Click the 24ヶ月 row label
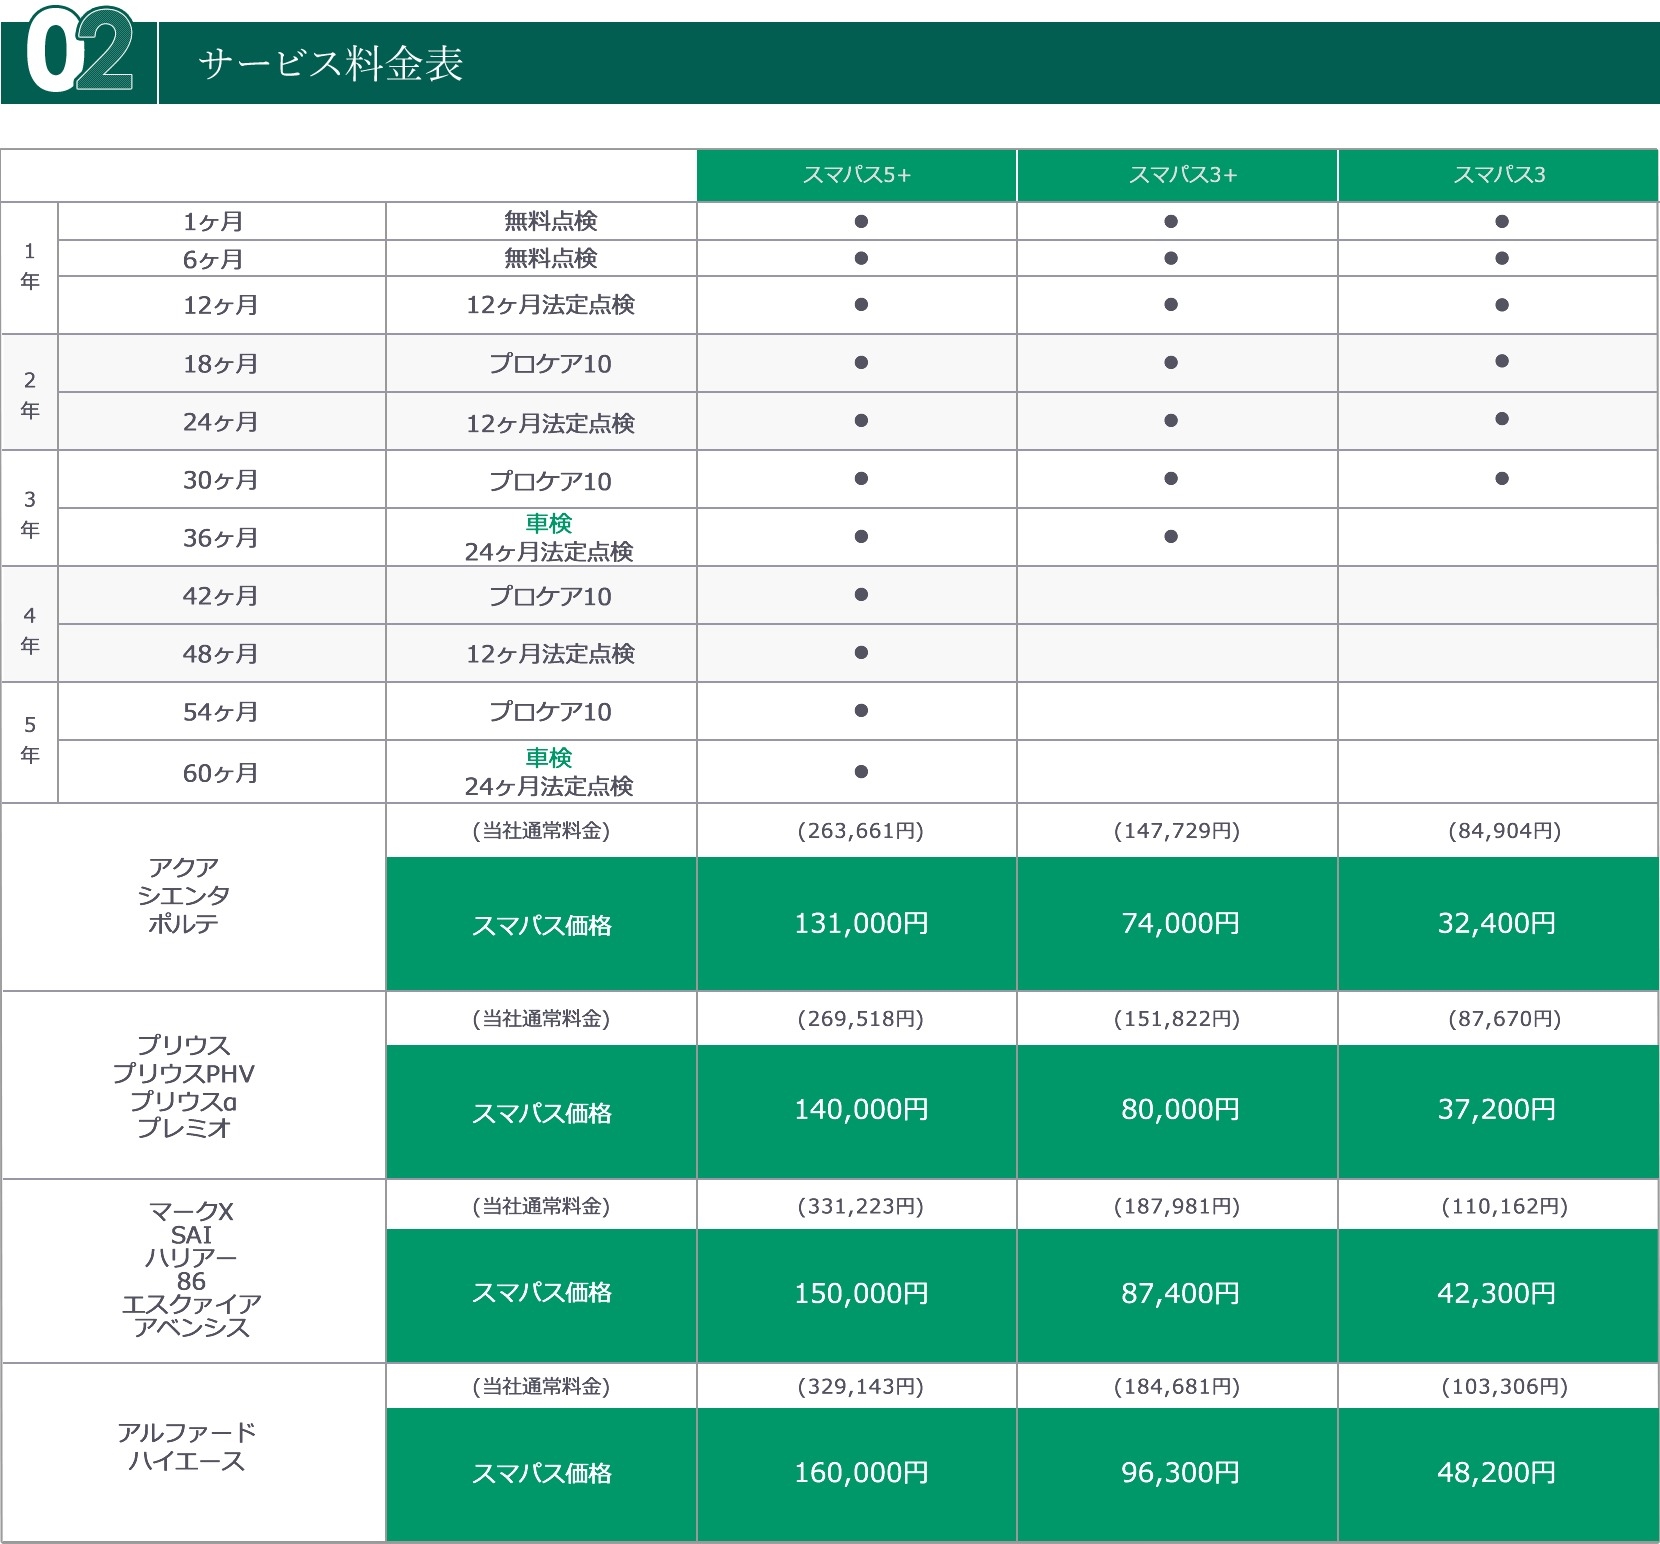Image resolution: width=1660 pixels, height=1544 pixels. (x=220, y=422)
